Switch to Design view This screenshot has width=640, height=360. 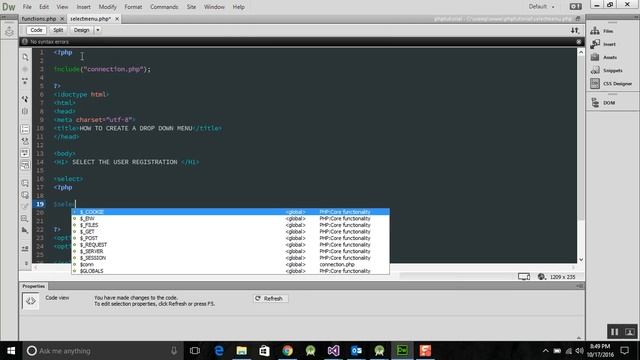coord(82,30)
